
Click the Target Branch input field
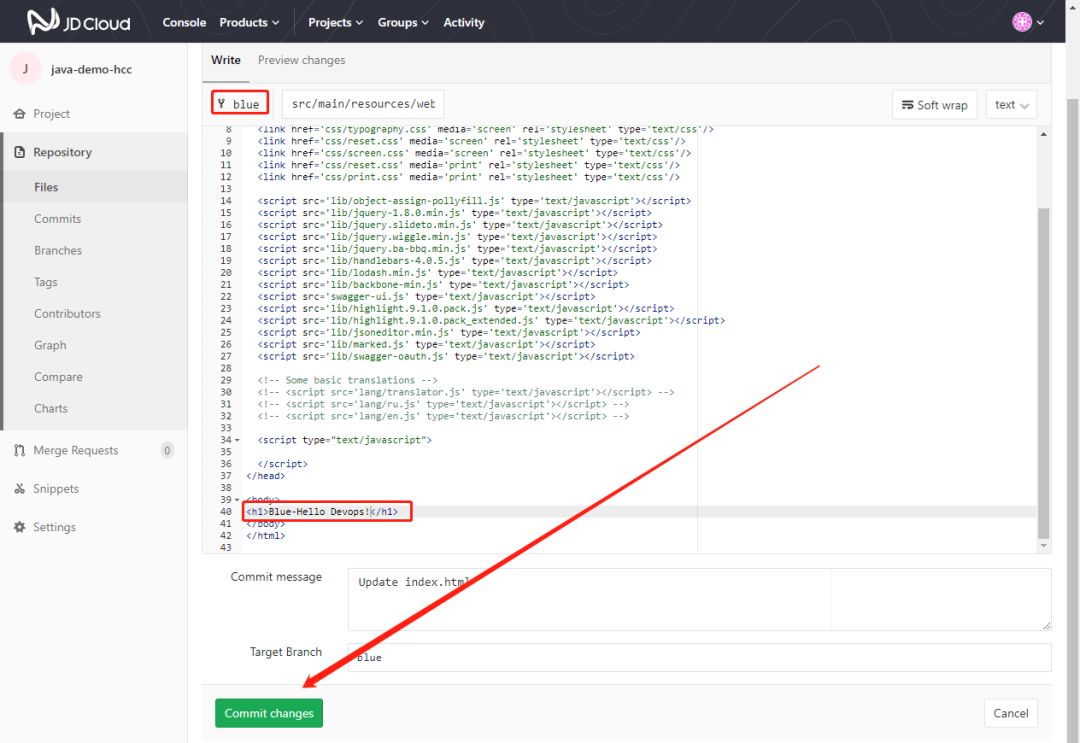[699, 657]
